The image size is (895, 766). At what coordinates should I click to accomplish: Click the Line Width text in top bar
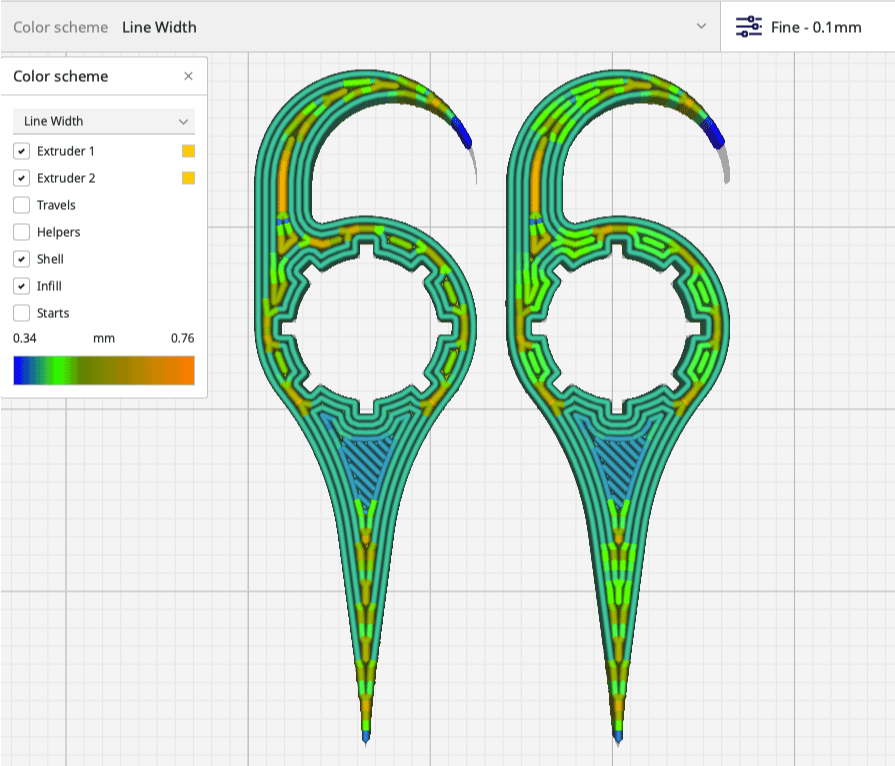[159, 27]
